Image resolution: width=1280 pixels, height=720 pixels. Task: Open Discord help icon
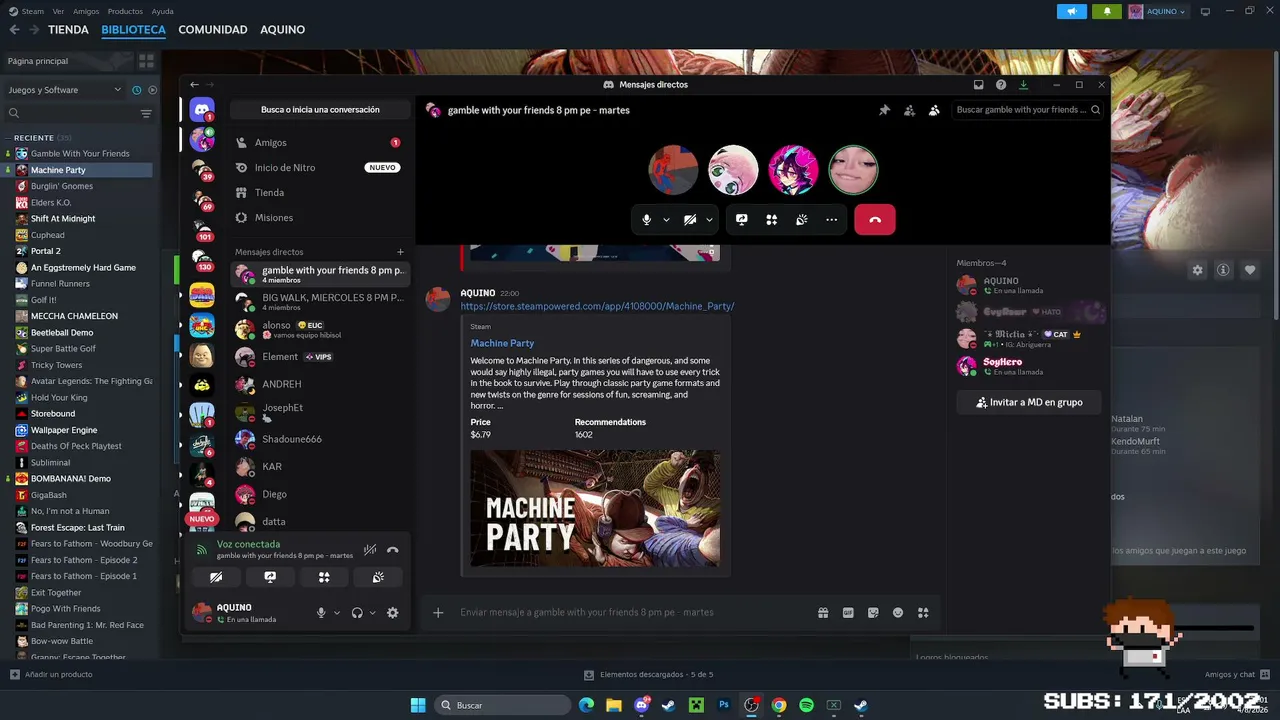pyautogui.click(x=1001, y=85)
